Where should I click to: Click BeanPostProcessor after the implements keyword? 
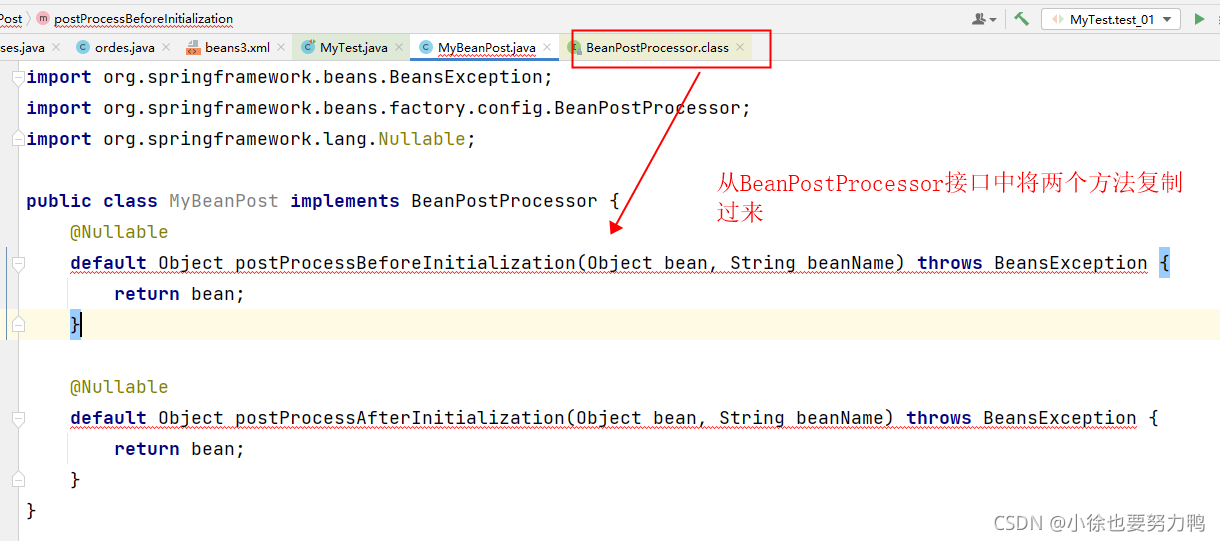tap(504, 201)
